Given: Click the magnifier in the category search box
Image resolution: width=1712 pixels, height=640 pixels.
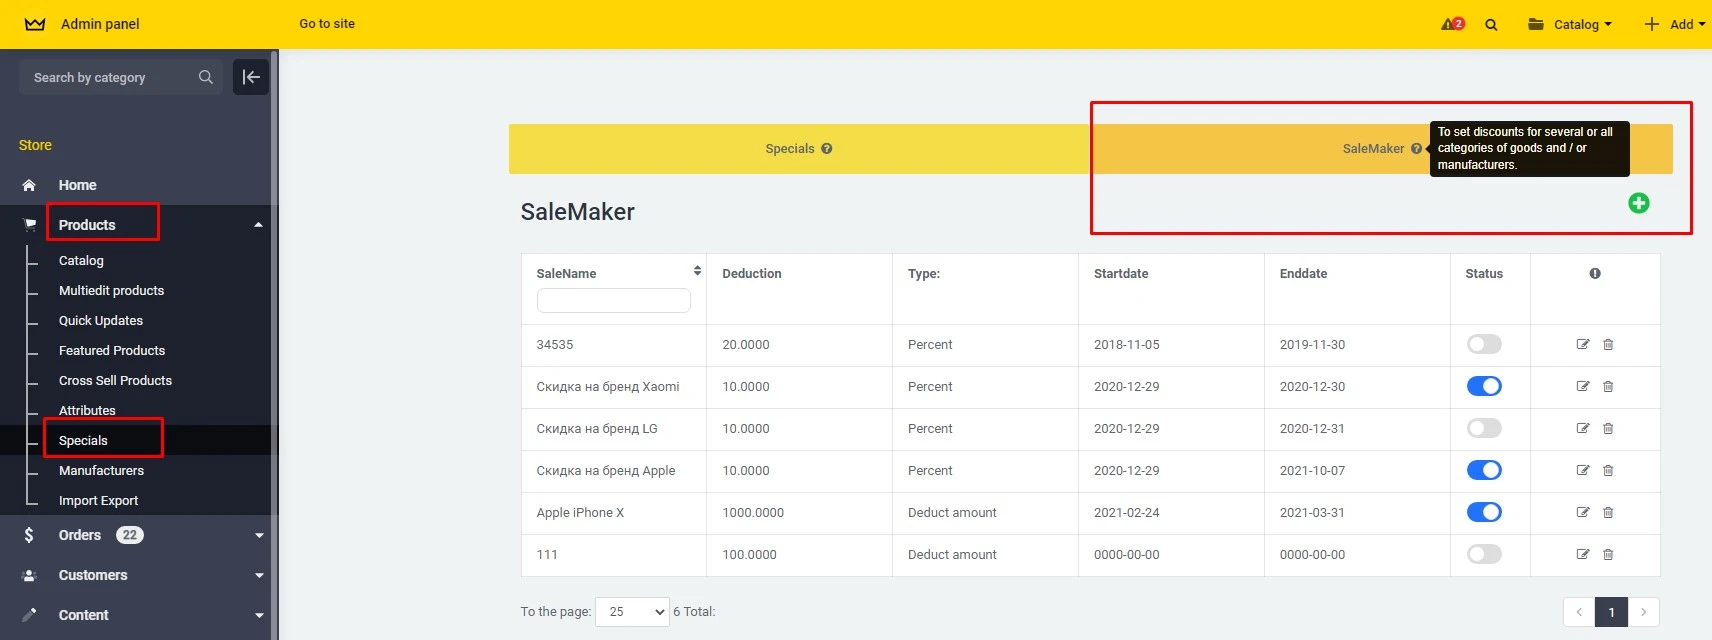Looking at the screenshot, I should point(206,77).
